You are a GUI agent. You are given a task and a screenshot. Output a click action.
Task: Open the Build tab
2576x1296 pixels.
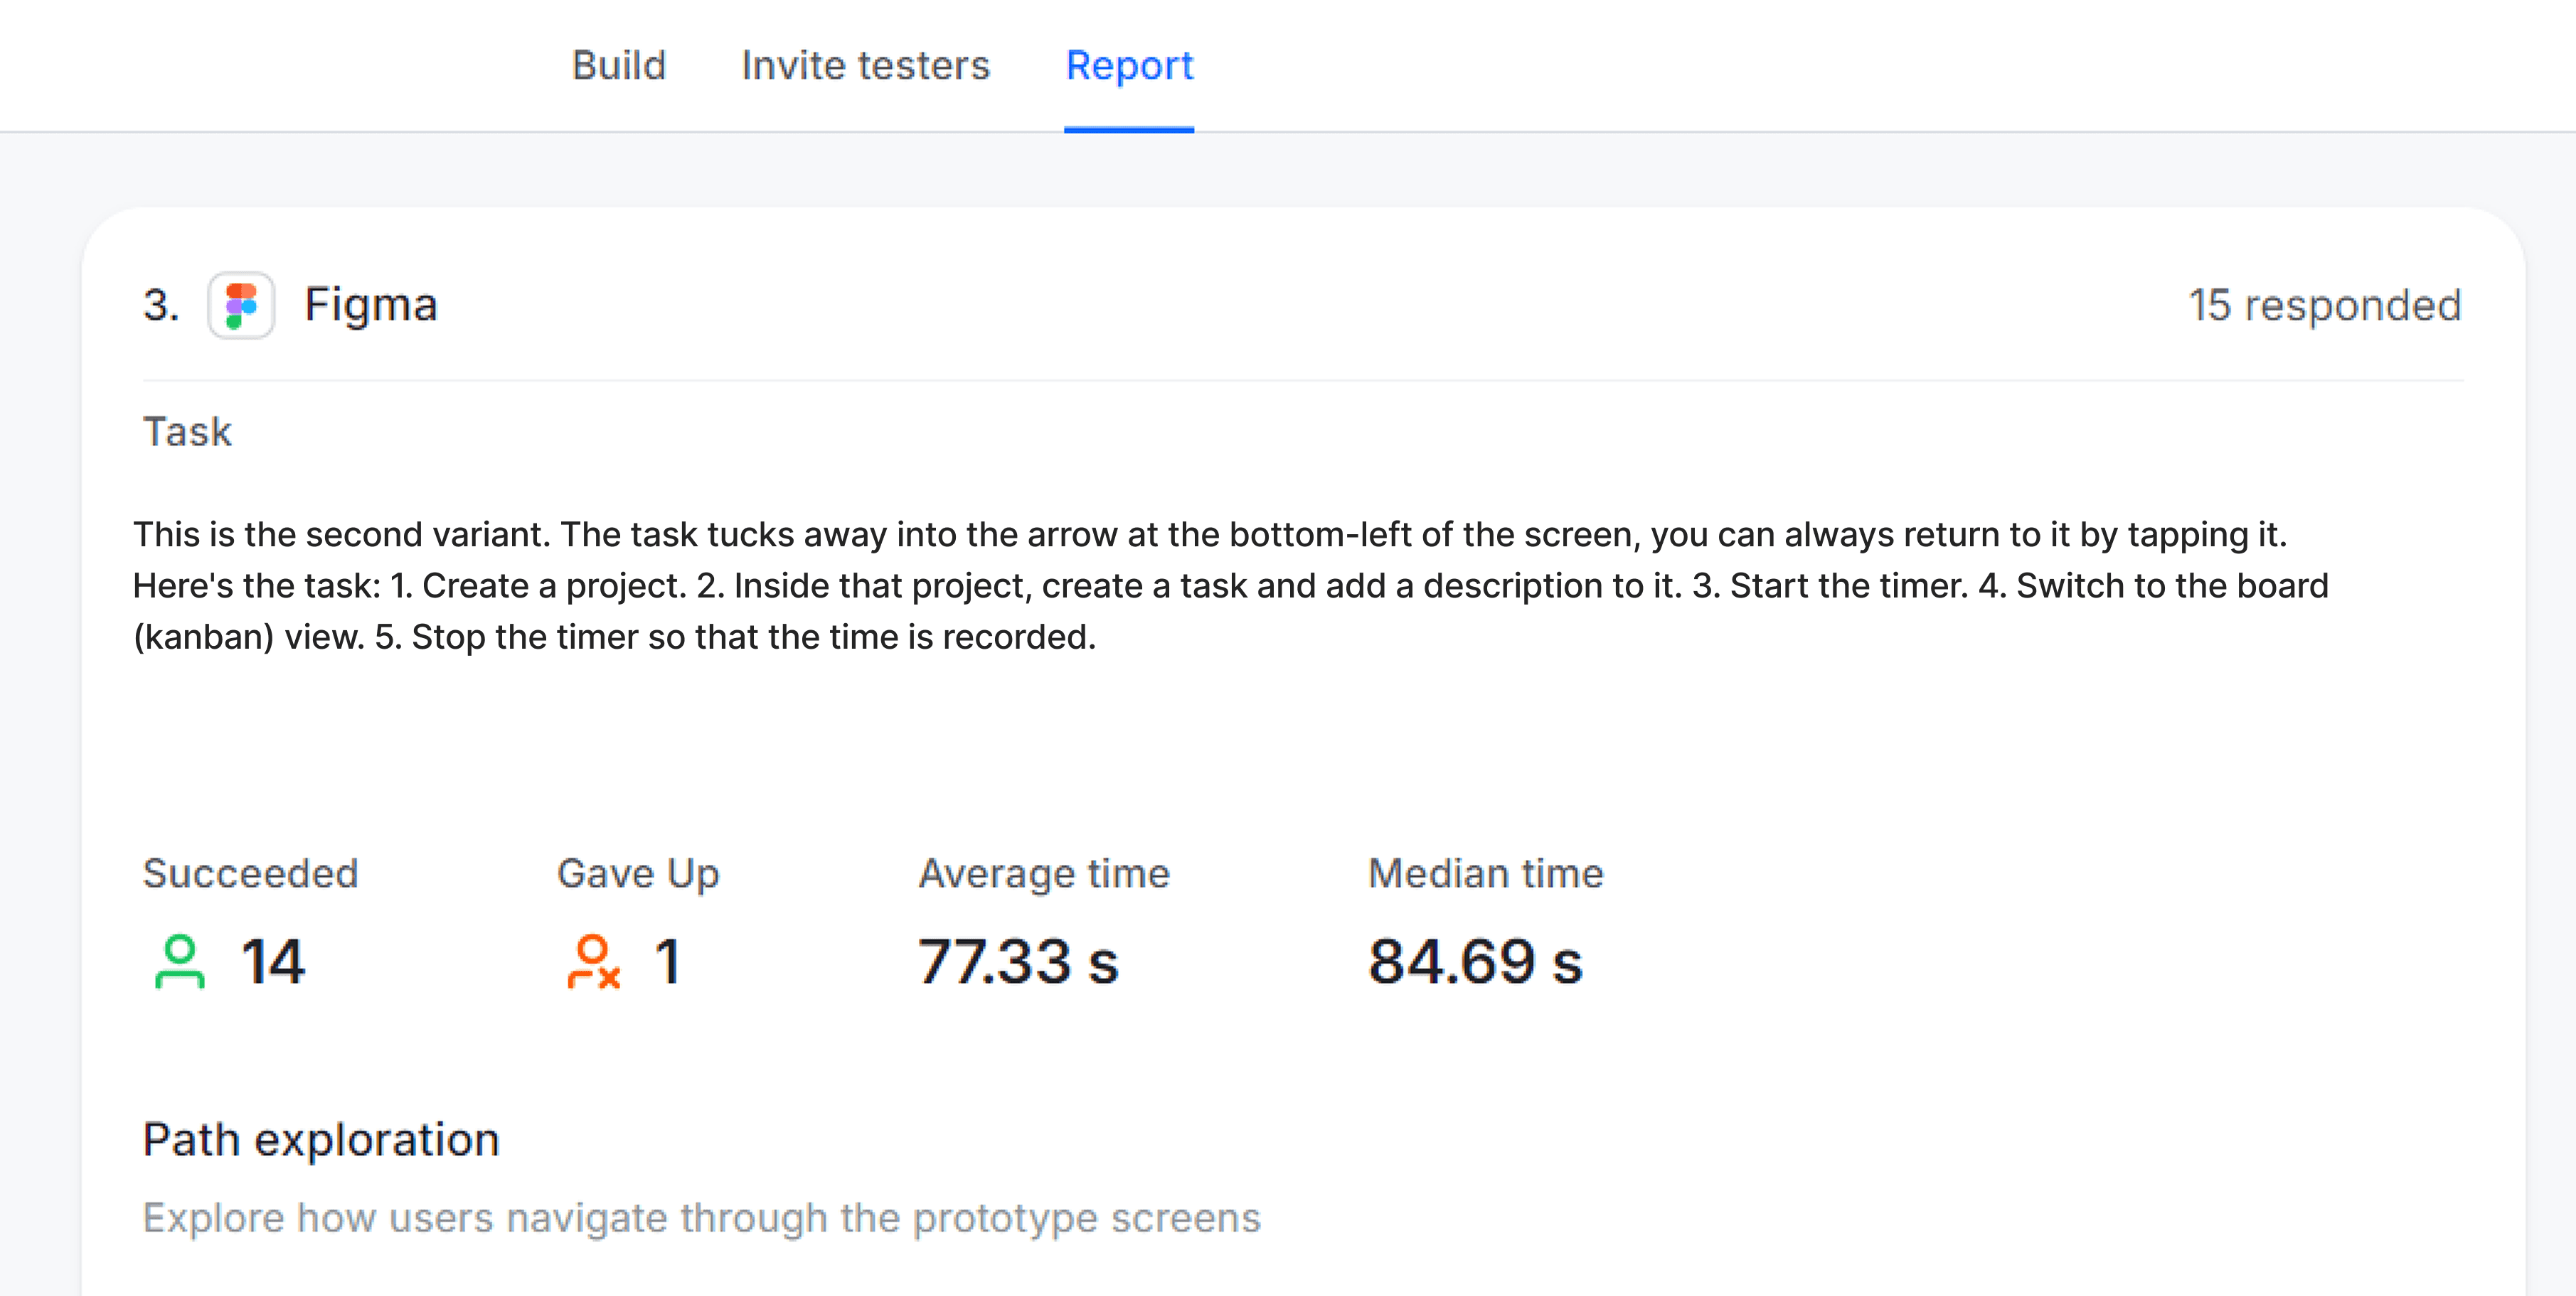618,66
